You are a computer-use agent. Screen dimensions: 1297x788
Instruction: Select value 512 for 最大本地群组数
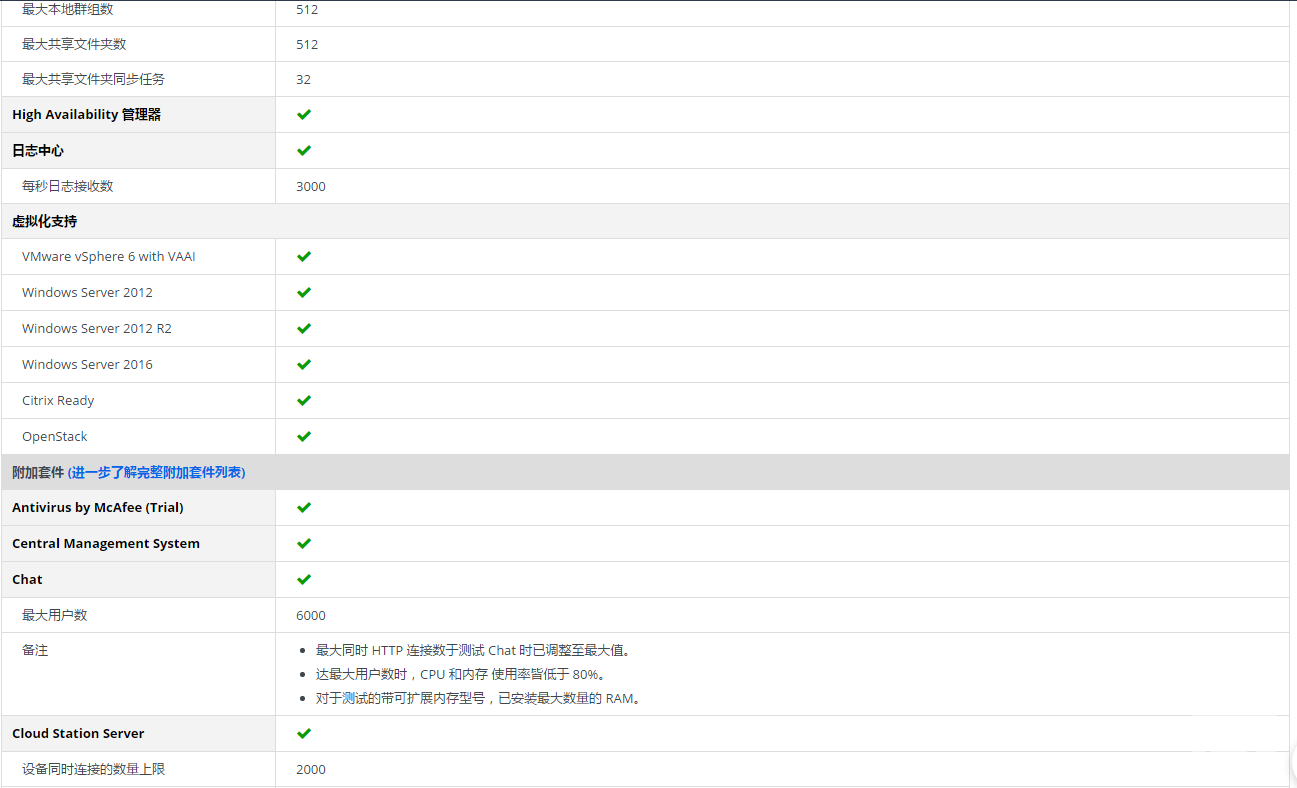307,9
